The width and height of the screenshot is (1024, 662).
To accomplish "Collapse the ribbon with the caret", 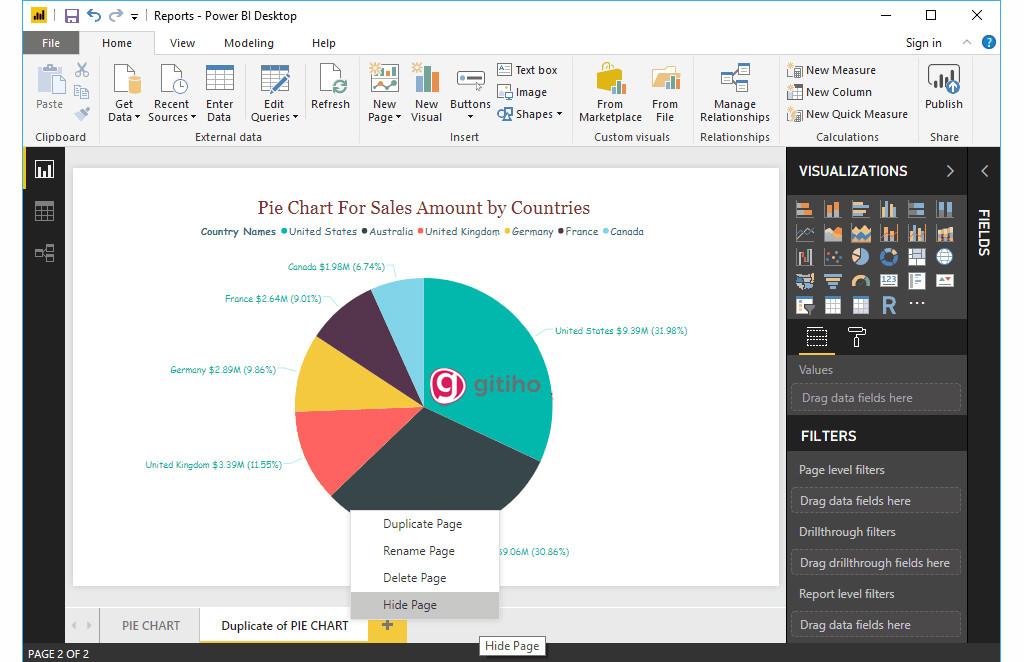I will pyautogui.click(x=967, y=42).
